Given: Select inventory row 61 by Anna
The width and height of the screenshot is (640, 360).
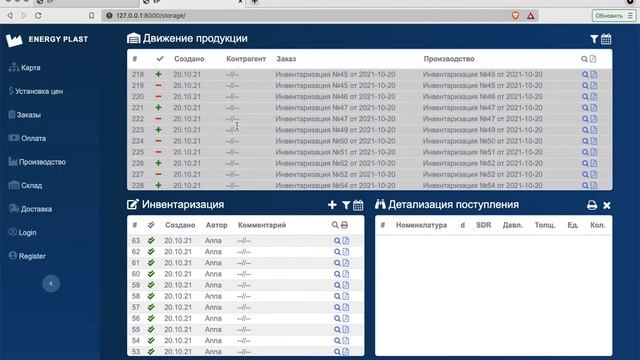Looking at the screenshot, I should [x=245, y=263].
